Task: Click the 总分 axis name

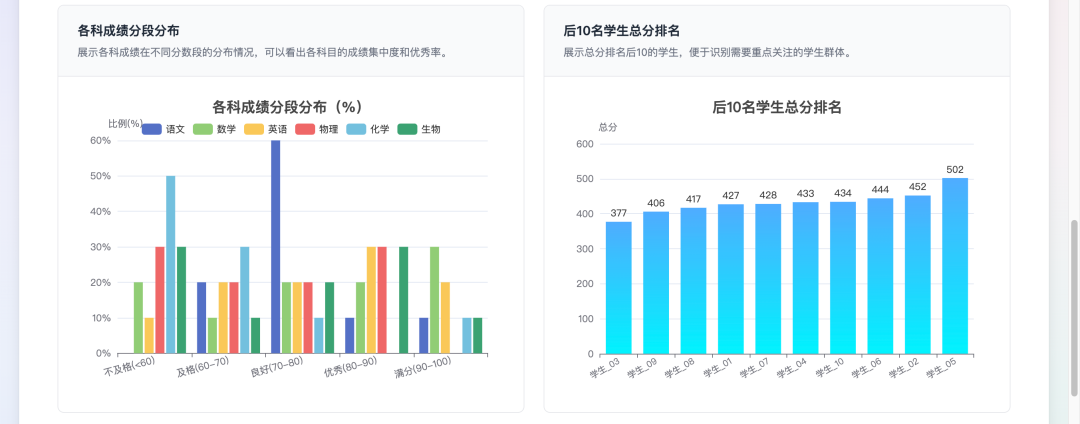Action: pyautogui.click(x=608, y=127)
